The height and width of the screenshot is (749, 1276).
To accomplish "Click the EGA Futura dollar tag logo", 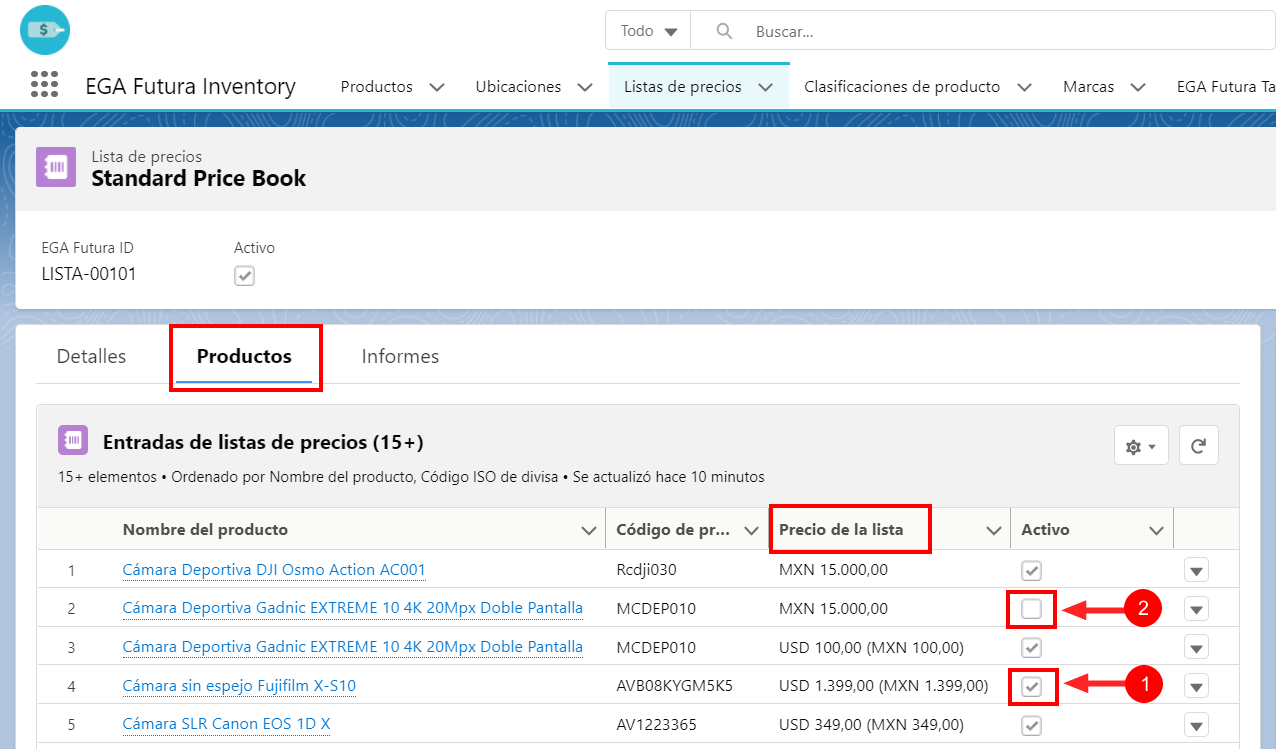I will (x=45, y=30).
